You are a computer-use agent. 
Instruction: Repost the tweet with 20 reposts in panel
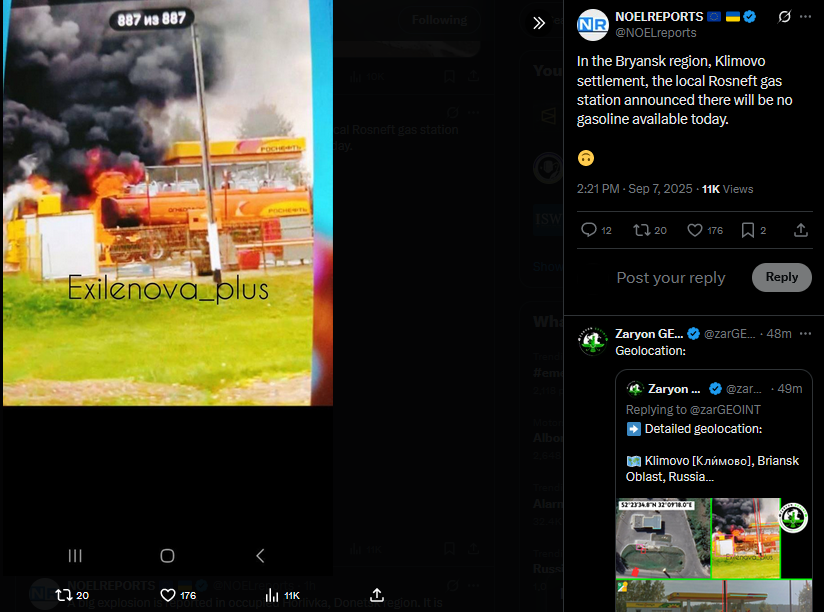(x=650, y=230)
